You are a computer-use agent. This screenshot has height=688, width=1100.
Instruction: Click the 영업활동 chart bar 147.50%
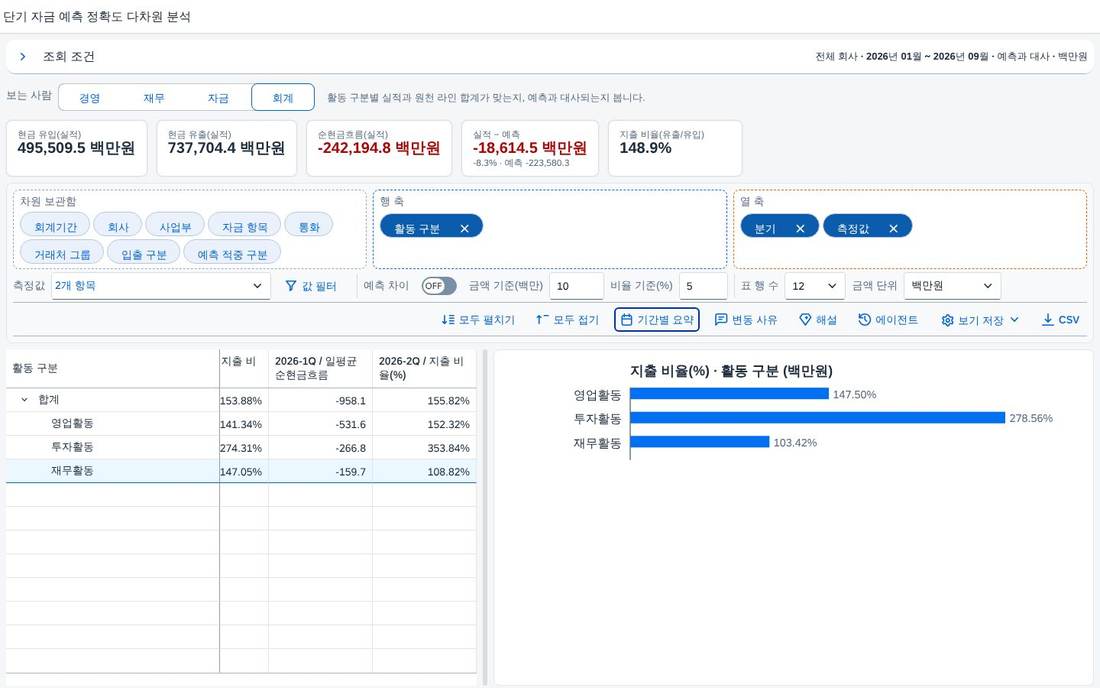[730, 394]
